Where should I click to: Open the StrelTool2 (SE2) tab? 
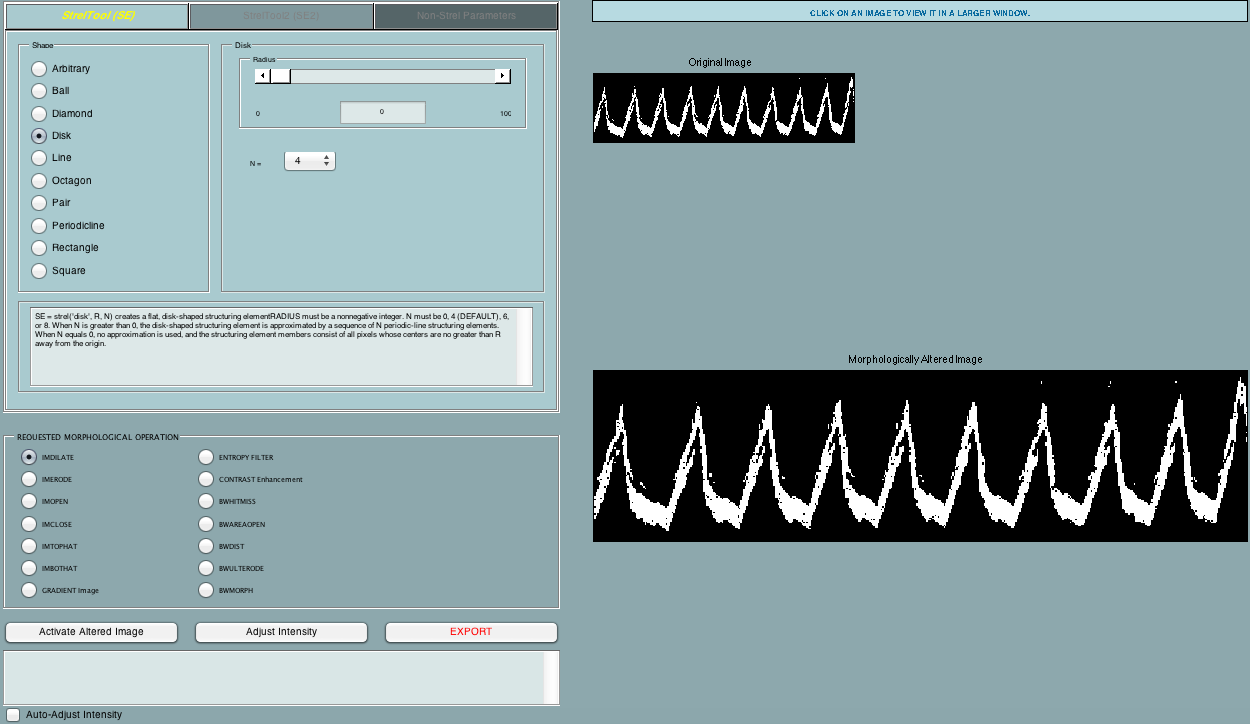[x=281, y=16]
